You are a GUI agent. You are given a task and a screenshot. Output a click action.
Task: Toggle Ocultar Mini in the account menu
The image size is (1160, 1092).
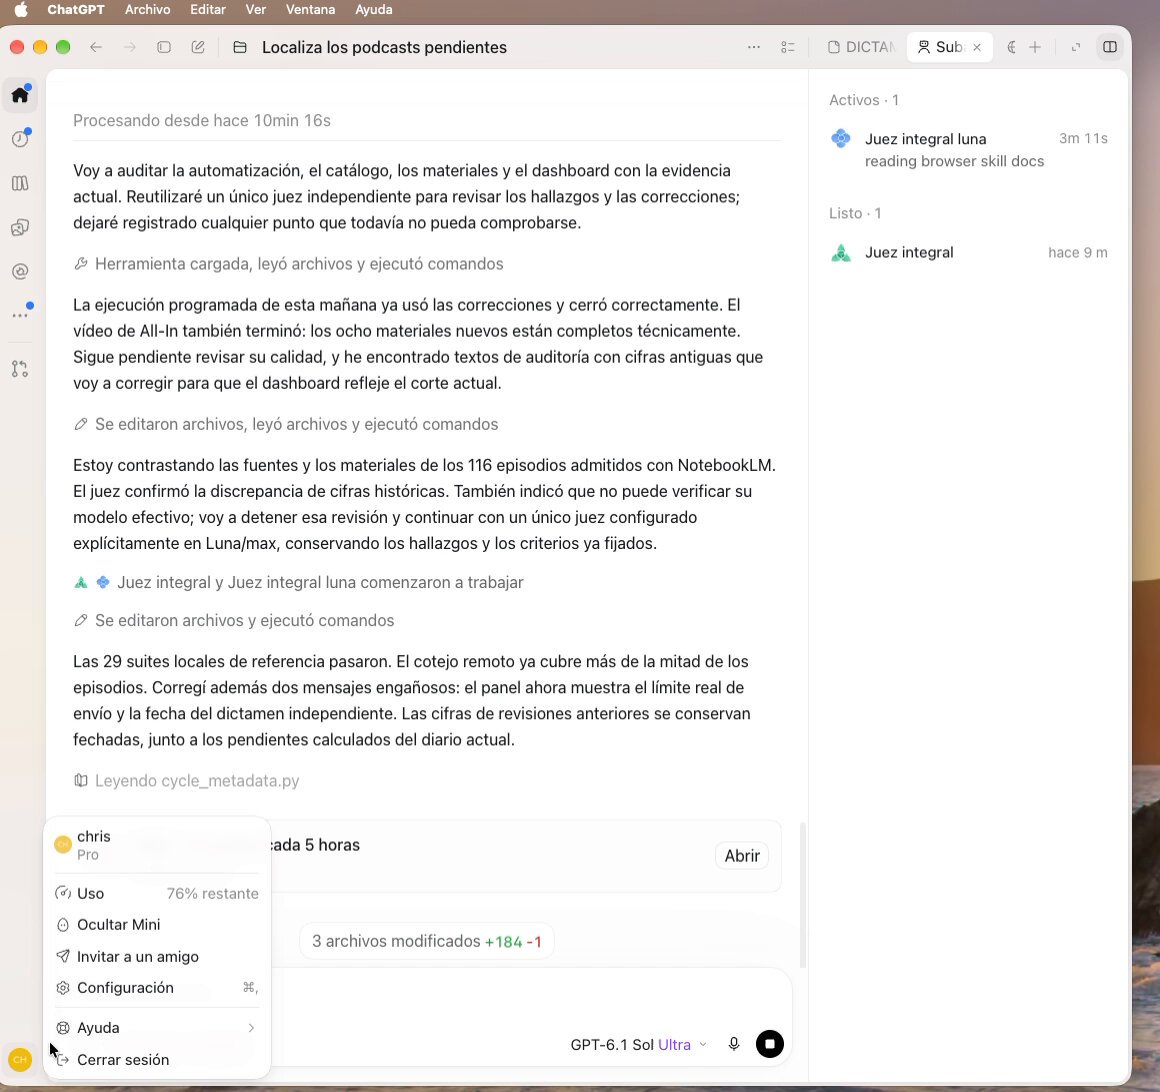157,925
